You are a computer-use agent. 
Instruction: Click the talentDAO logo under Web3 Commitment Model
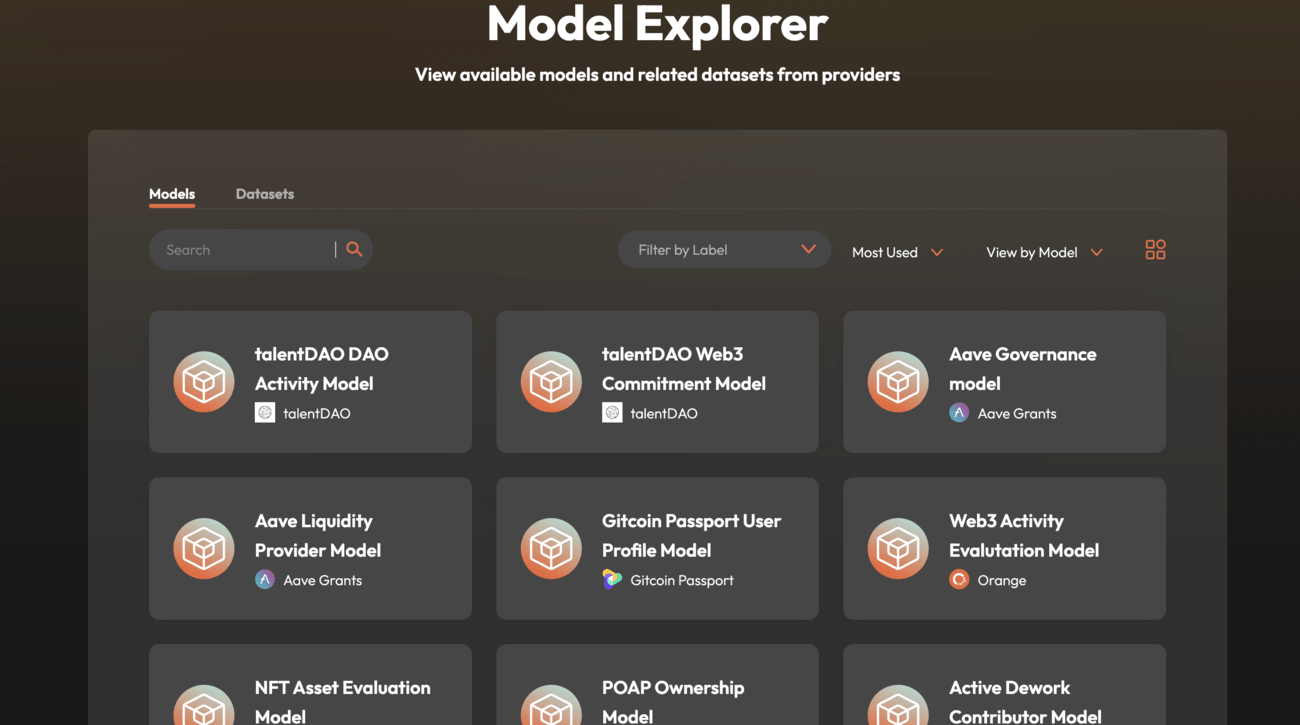click(x=612, y=413)
